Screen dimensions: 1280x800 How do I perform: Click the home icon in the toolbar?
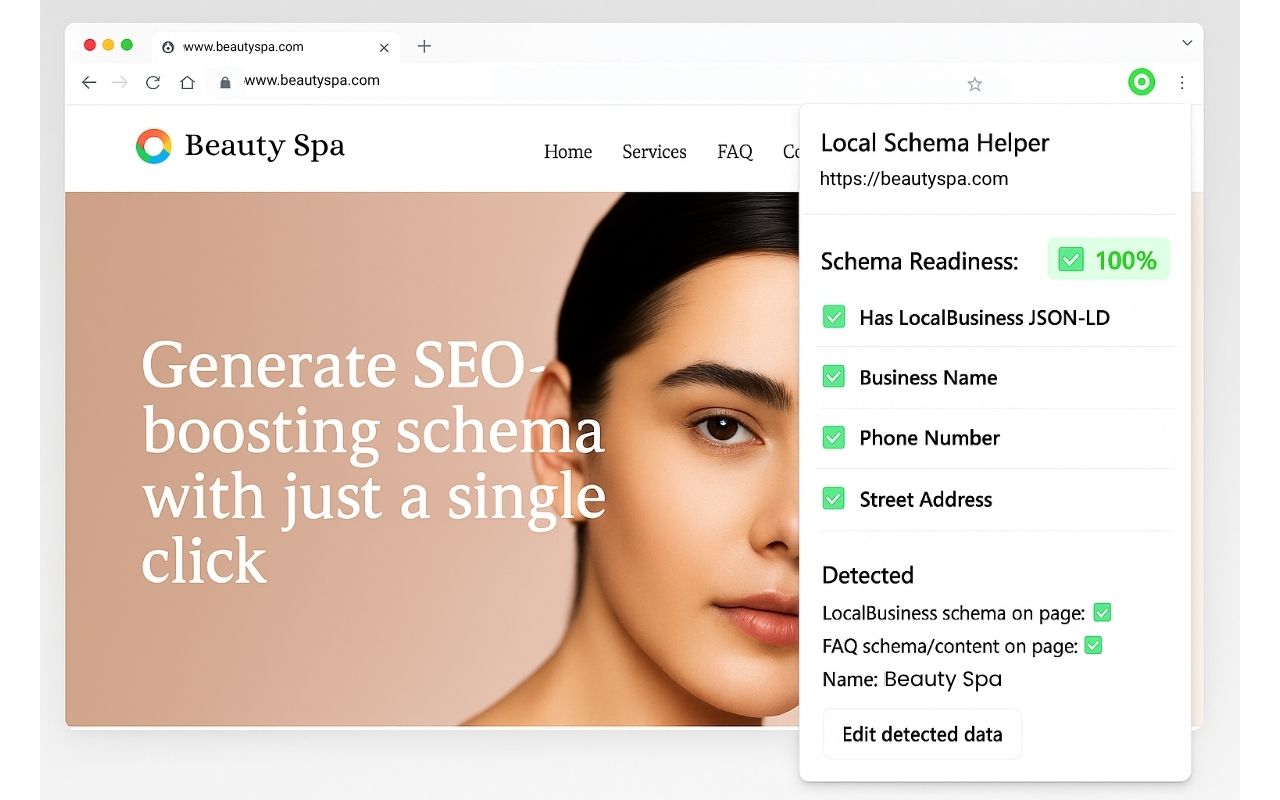tap(187, 83)
